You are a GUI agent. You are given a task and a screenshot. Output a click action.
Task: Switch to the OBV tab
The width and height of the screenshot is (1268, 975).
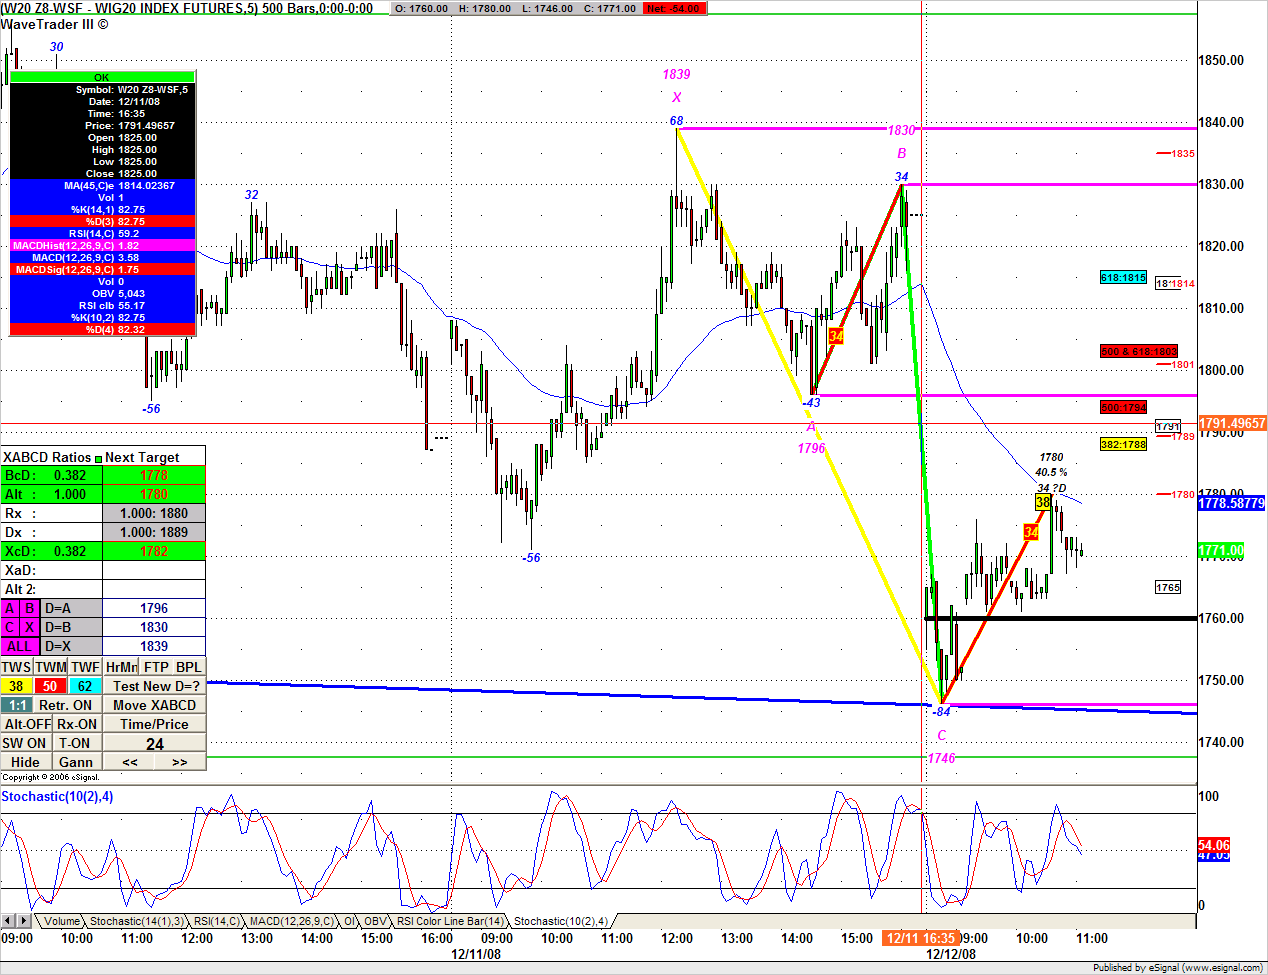click(375, 921)
